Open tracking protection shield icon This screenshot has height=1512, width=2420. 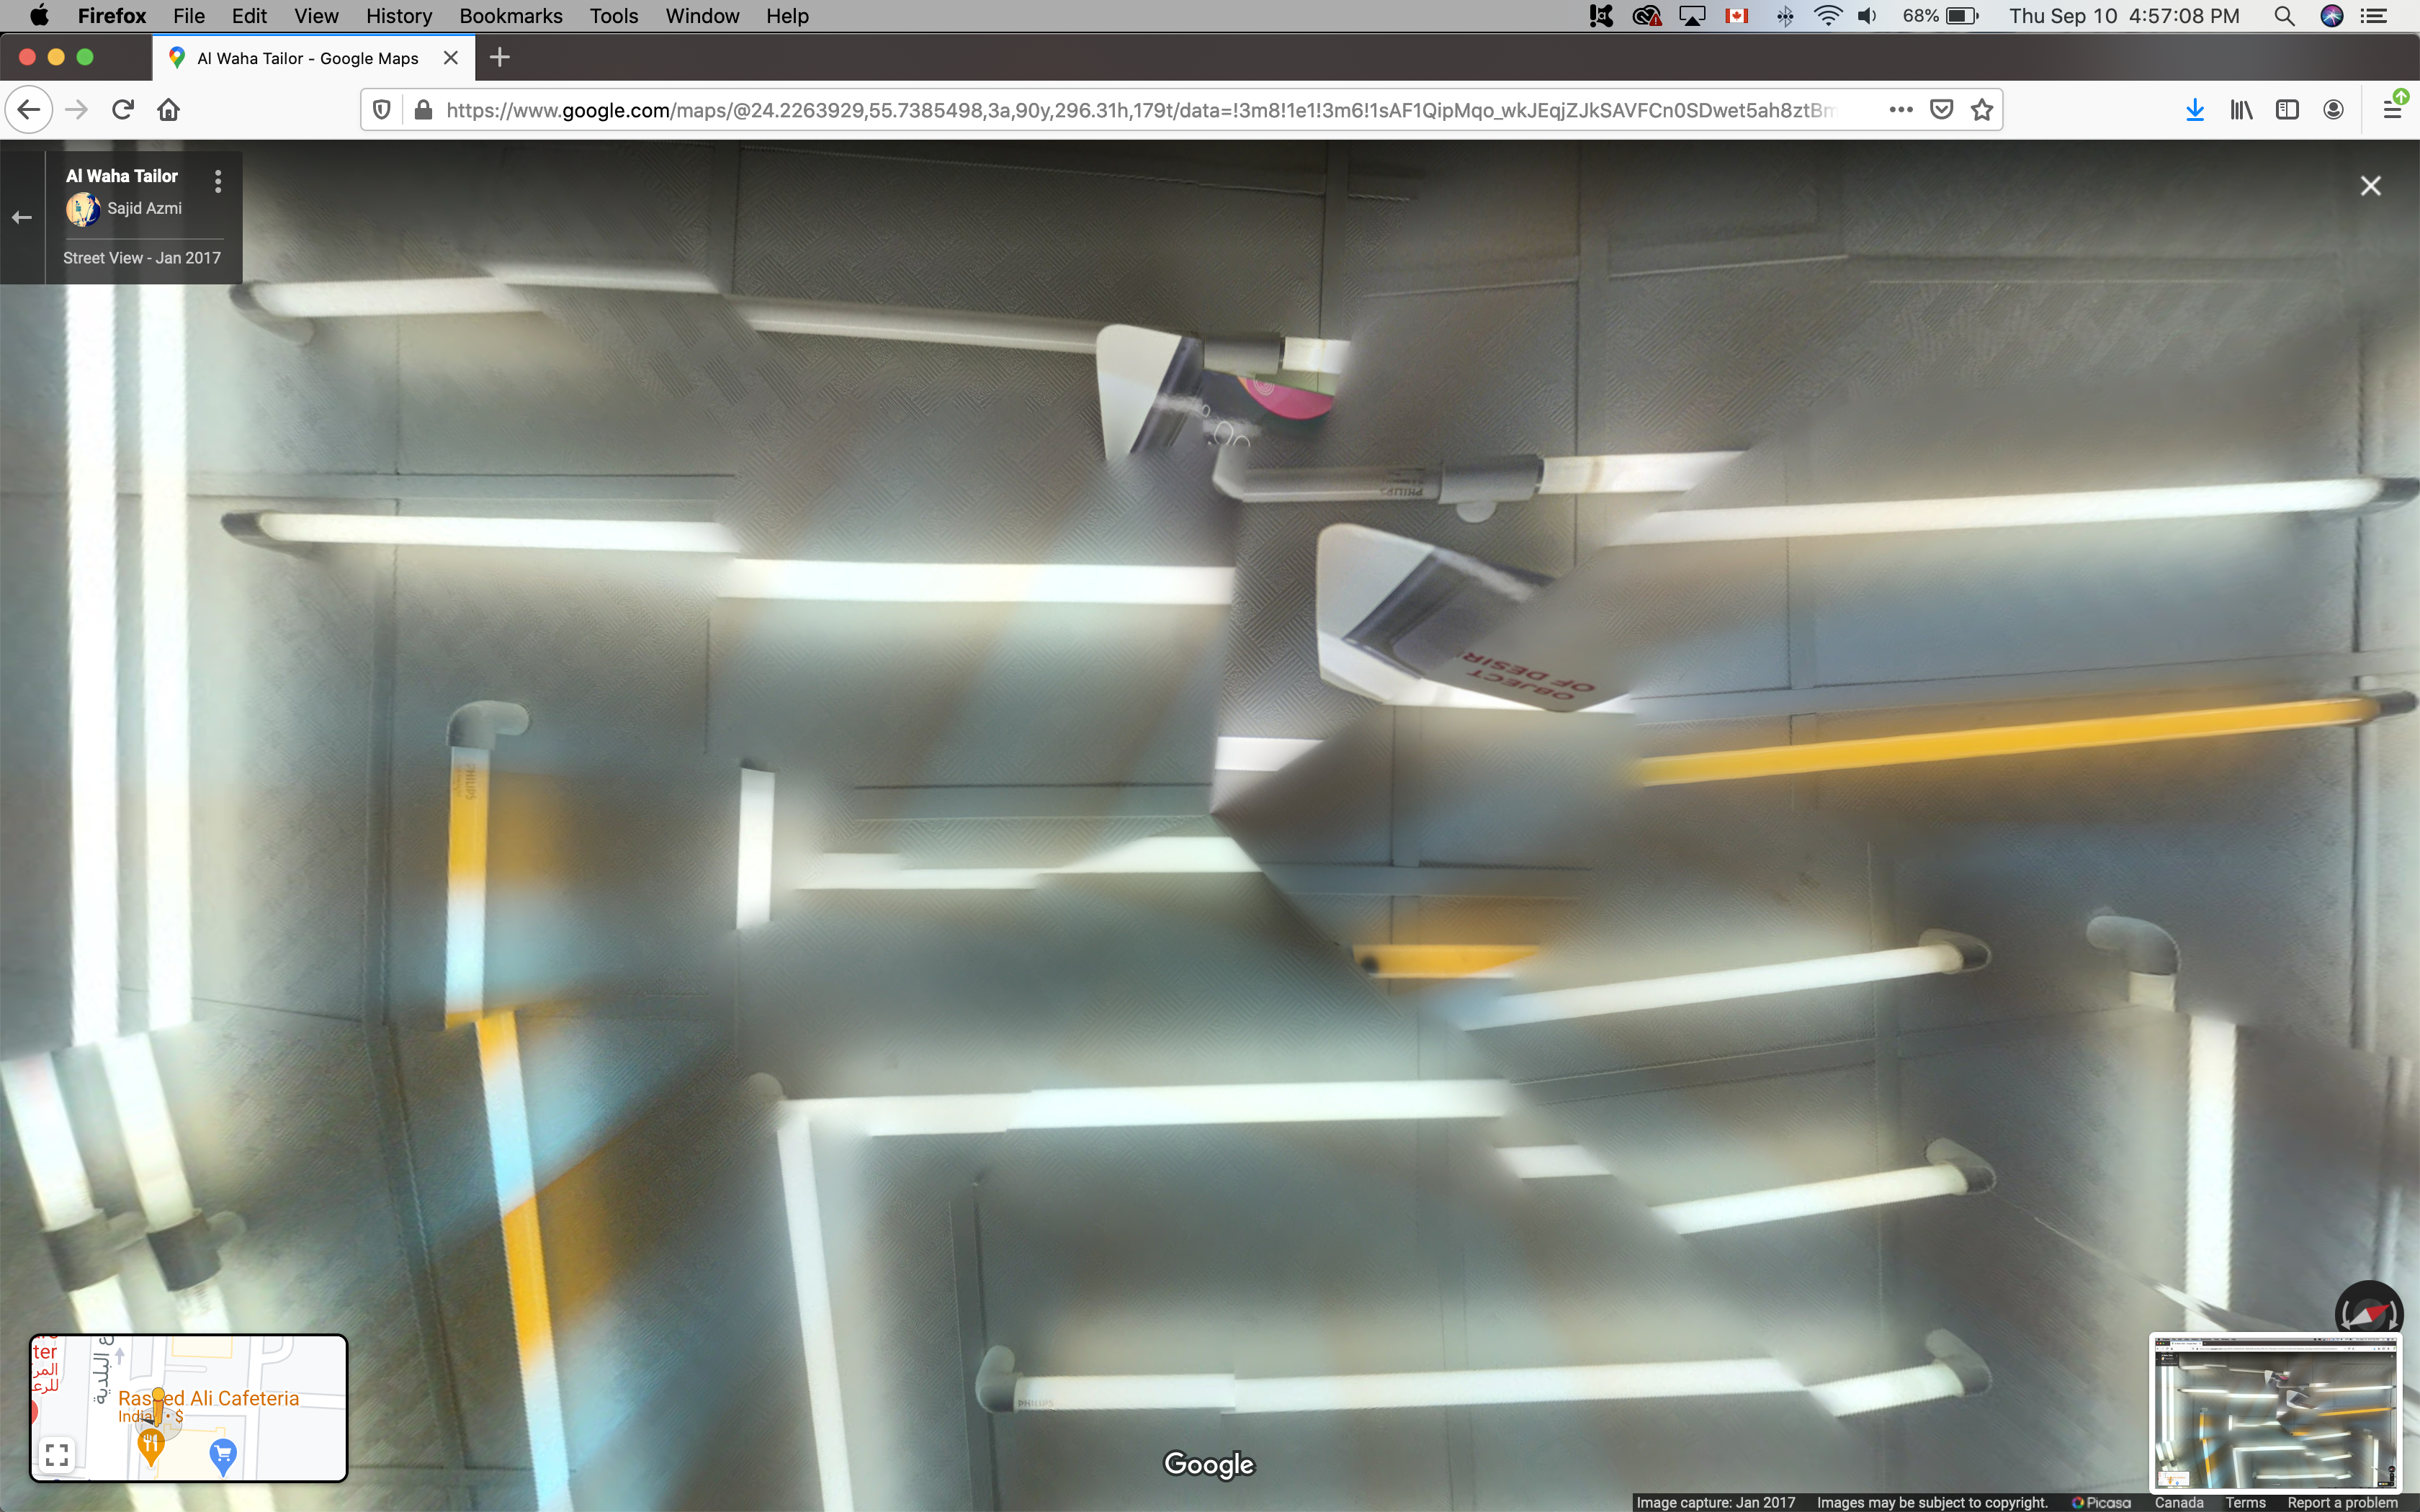coord(382,110)
